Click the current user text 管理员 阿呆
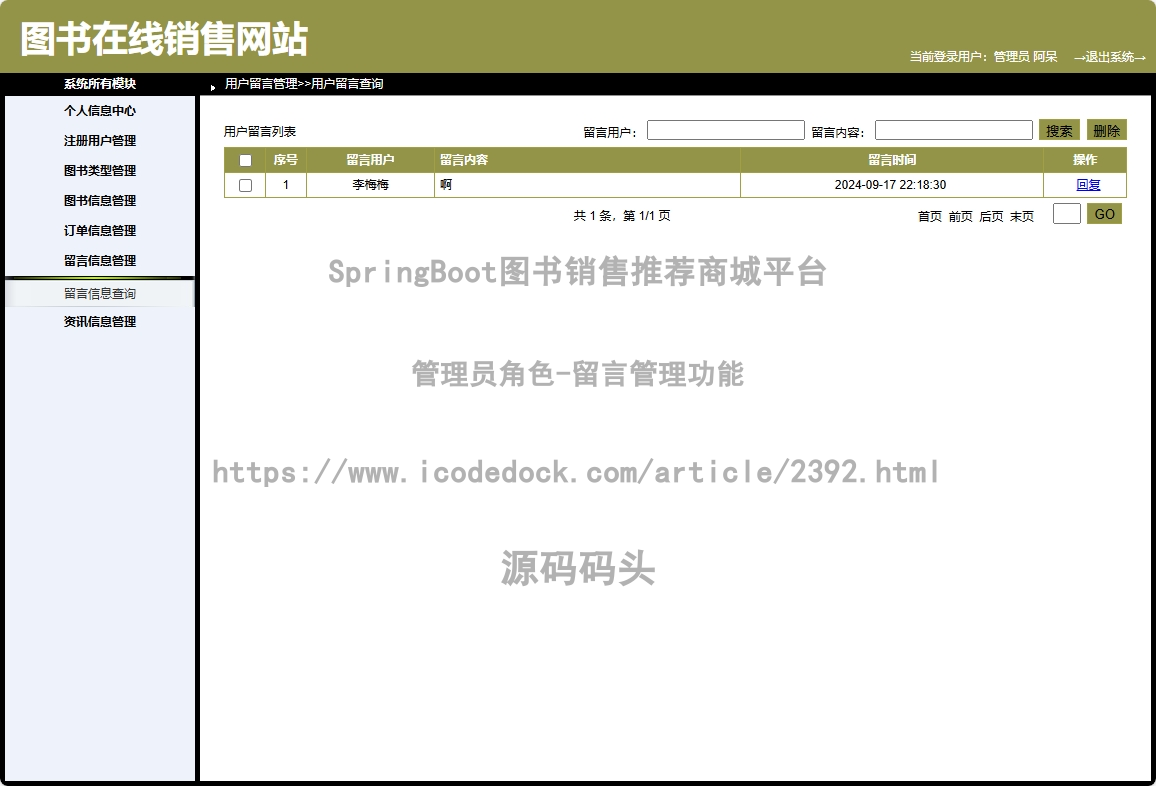1156x786 pixels. tap(1025, 57)
